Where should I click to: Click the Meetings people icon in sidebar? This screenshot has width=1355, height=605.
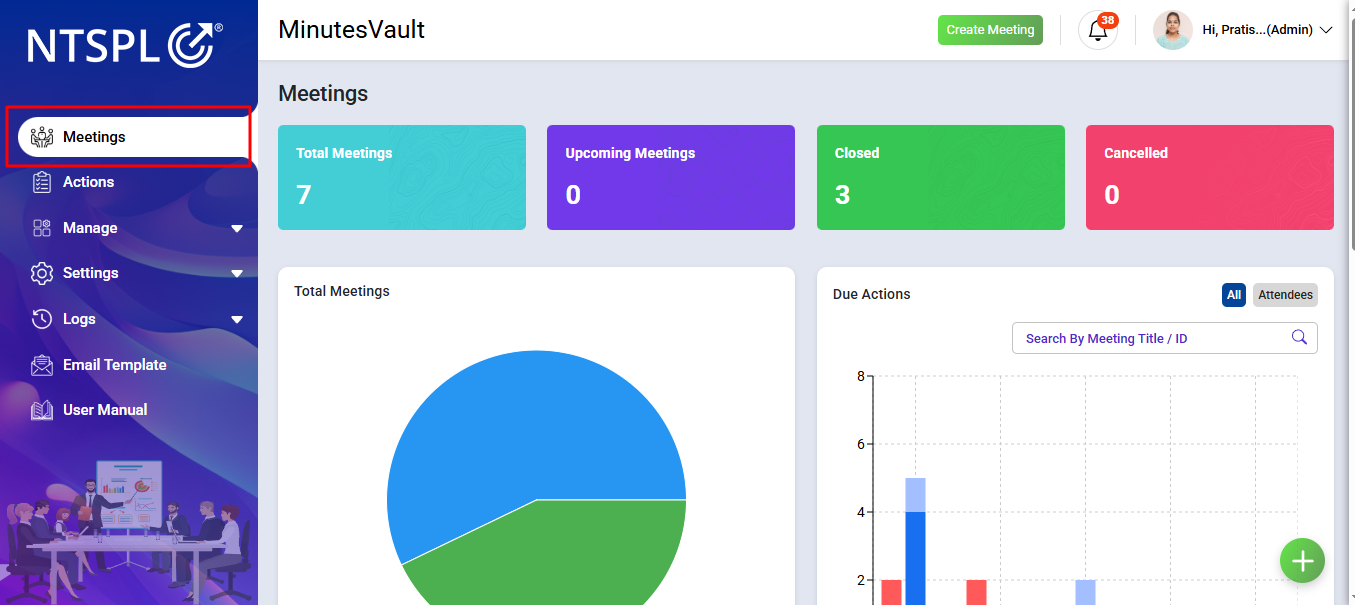[x=42, y=137]
